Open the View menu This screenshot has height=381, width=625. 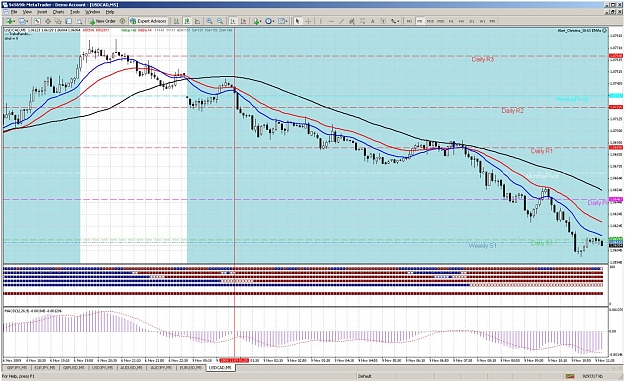coord(27,12)
